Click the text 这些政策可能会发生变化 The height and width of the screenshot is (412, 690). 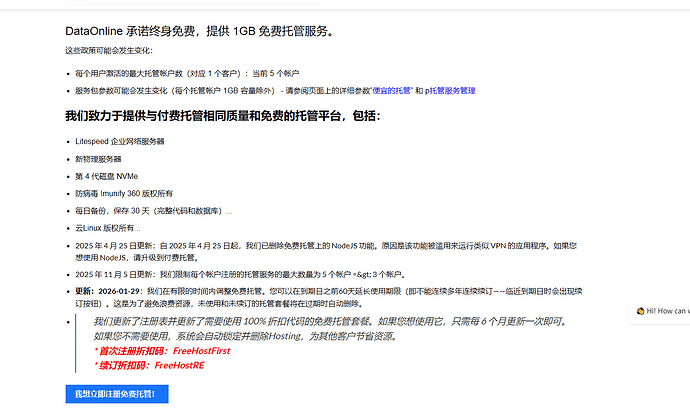point(109,51)
